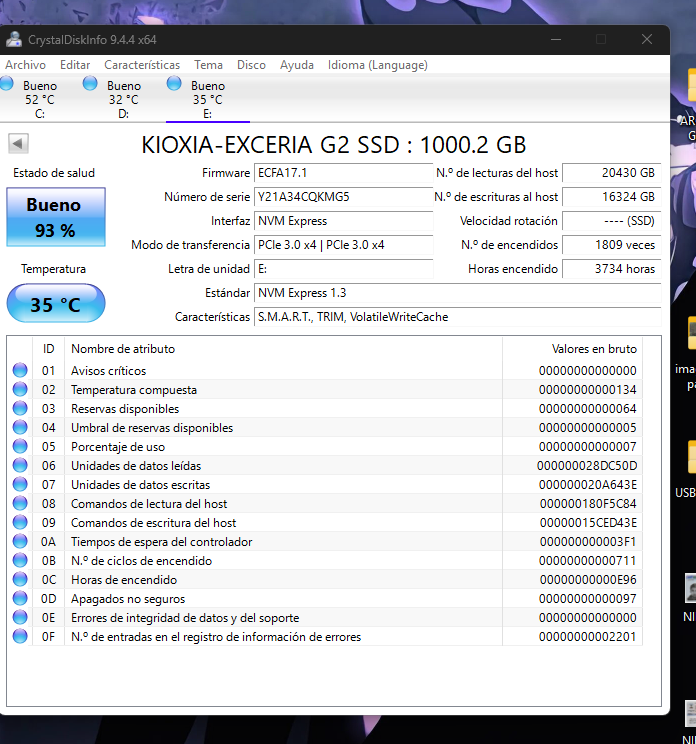696x744 pixels.
Task: Click the ID column header
Action: tap(48, 349)
